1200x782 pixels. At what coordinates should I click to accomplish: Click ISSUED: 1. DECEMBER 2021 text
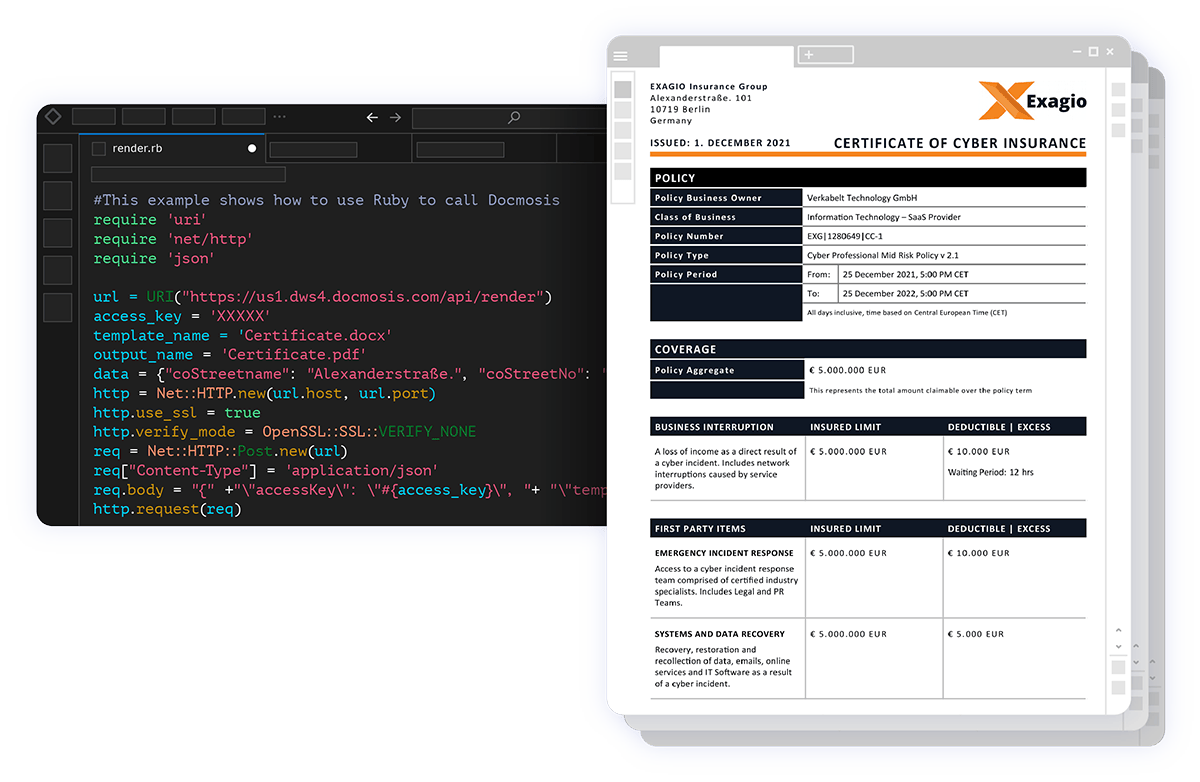pos(720,143)
